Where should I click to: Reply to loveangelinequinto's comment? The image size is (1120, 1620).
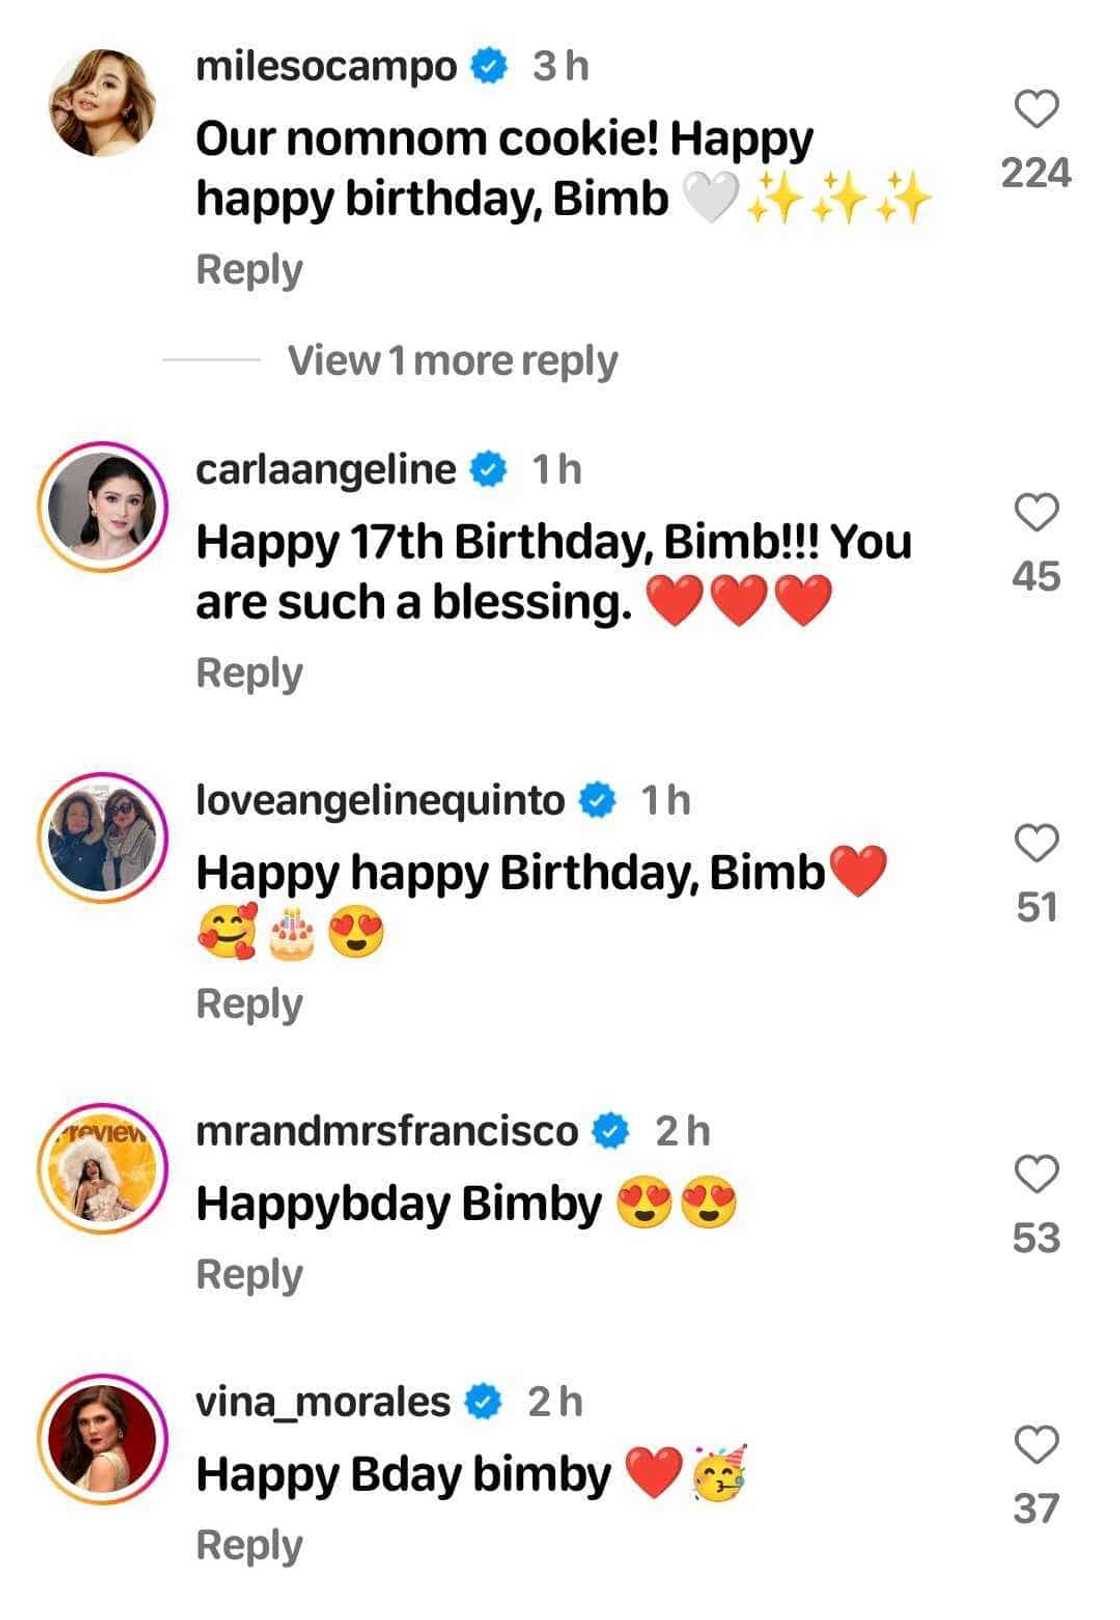pos(249,1004)
